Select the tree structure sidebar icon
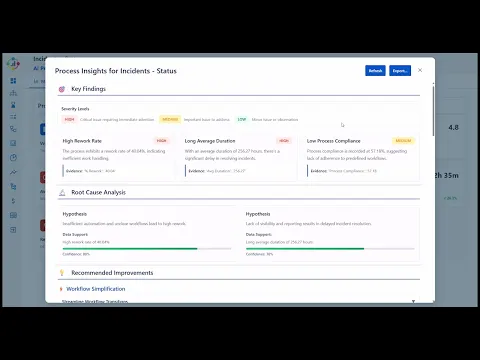 click(x=13, y=187)
